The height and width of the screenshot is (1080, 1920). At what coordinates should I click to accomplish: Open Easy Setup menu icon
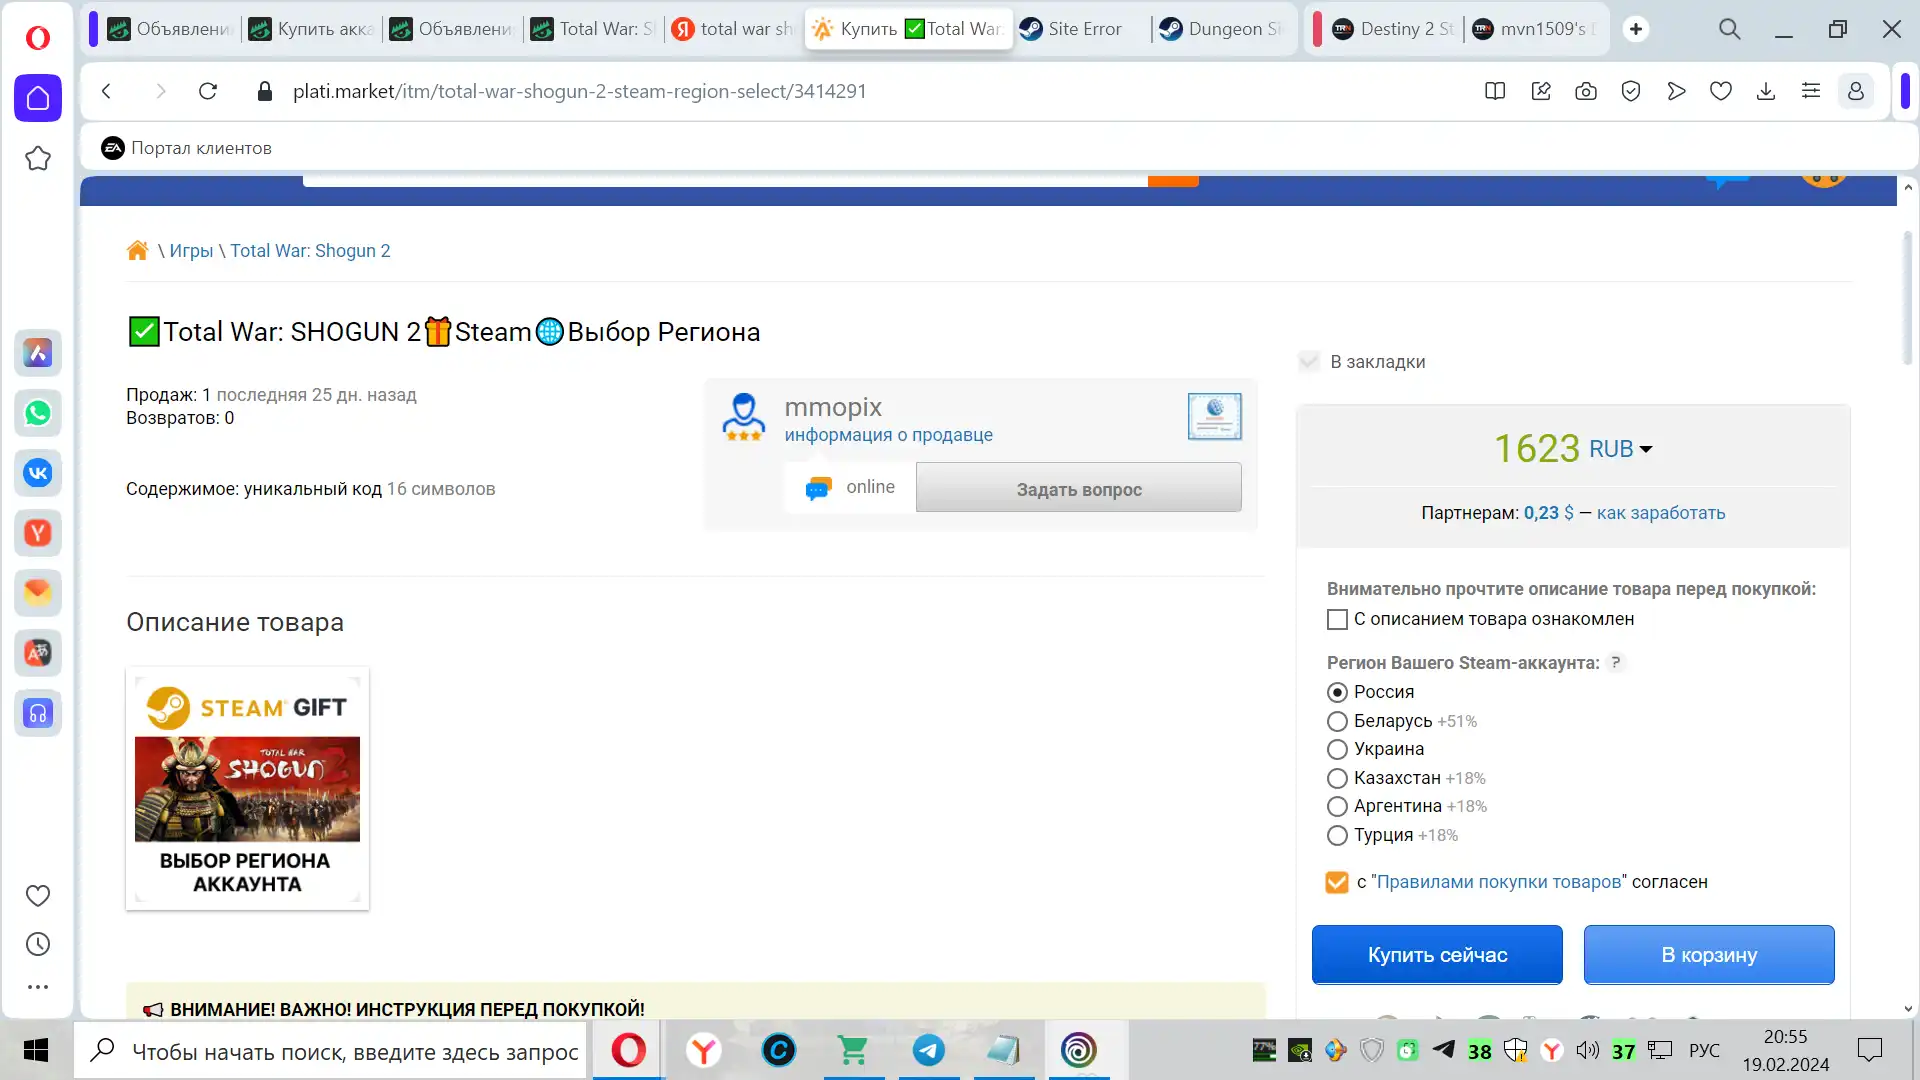coord(1811,91)
